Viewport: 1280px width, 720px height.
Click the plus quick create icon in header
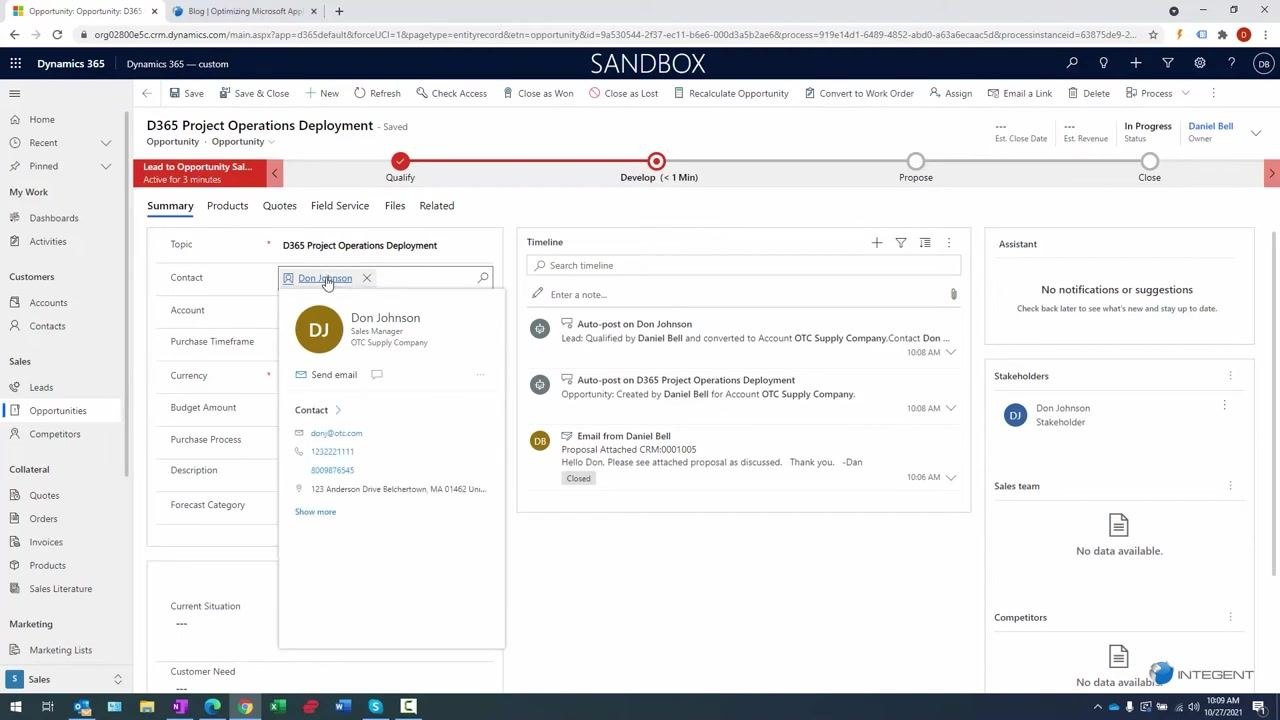pyautogui.click(x=1135, y=63)
